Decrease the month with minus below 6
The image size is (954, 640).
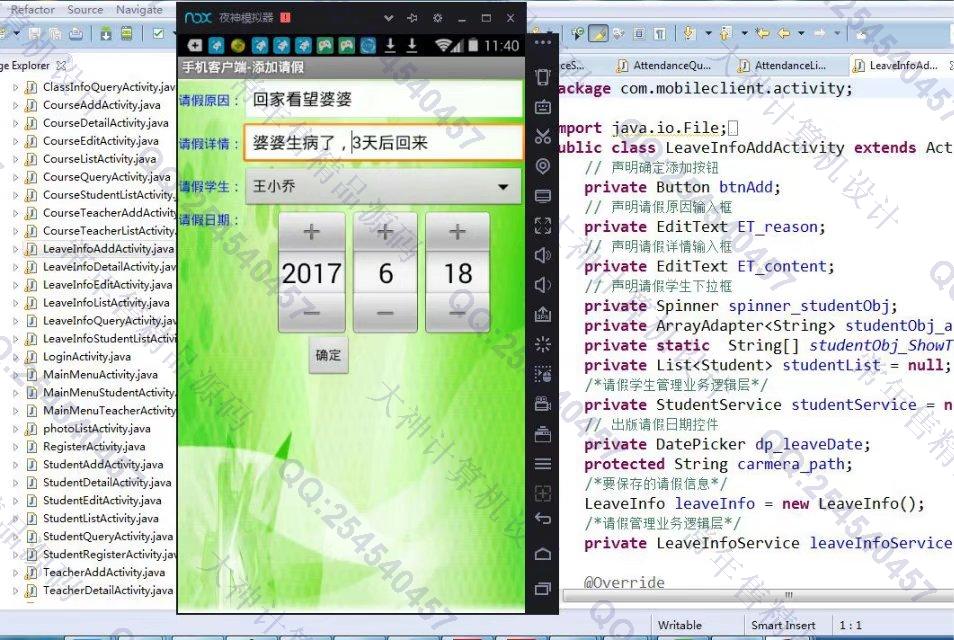coord(385,313)
